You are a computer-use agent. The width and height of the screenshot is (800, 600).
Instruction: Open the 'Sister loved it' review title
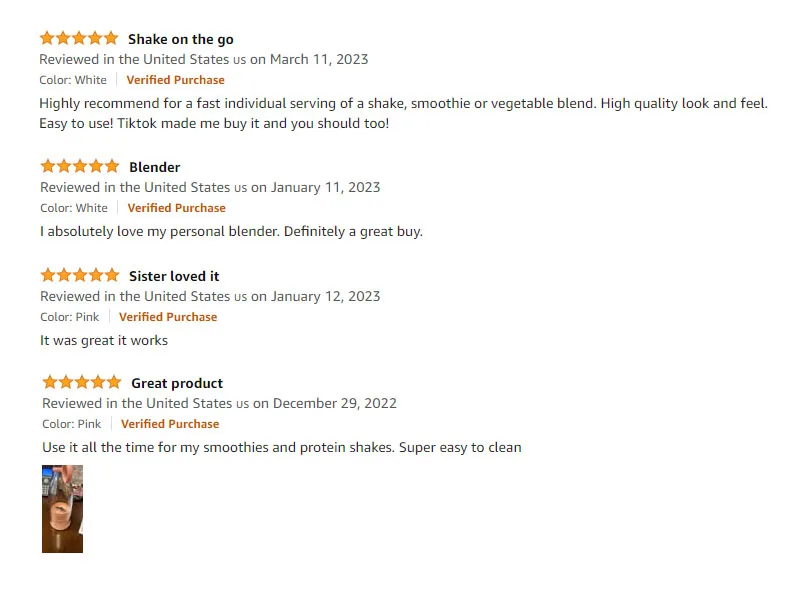[174, 276]
